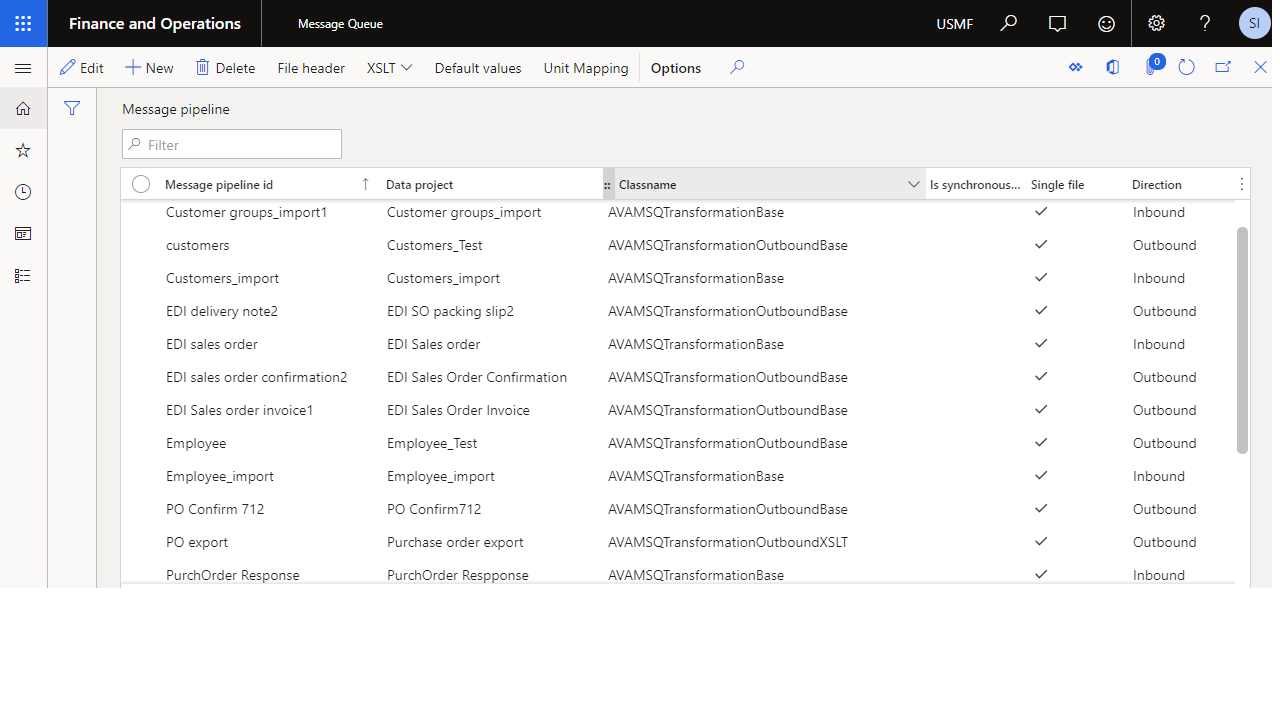1280x720 pixels.
Task: Toggle Single file check for EDI sales order row
Action: pyautogui.click(x=1041, y=343)
